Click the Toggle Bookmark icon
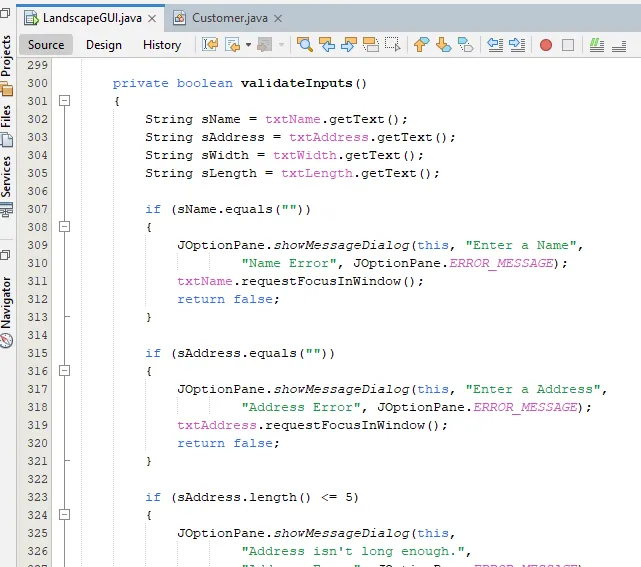 [466, 45]
